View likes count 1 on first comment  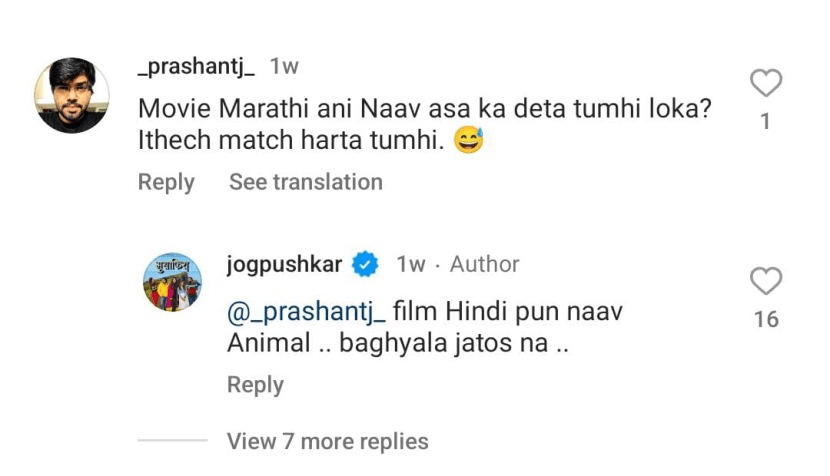coord(765,123)
